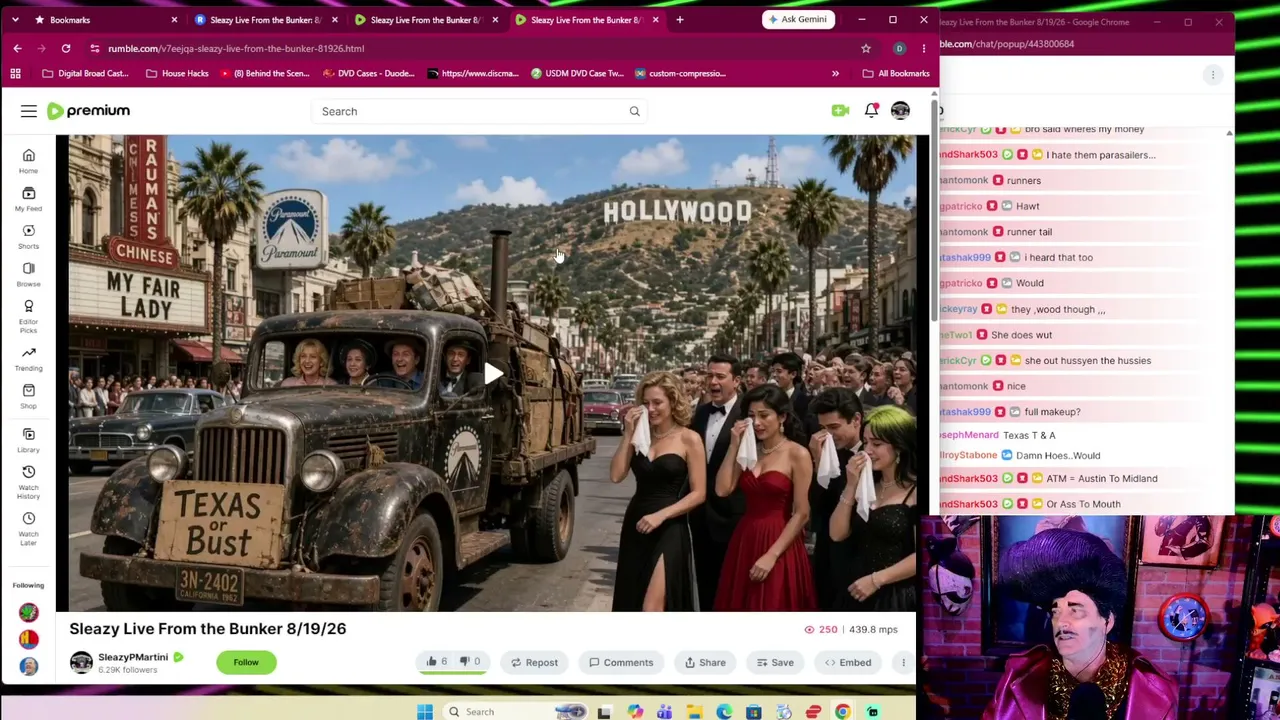Play the video with center play button

click(x=493, y=374)
